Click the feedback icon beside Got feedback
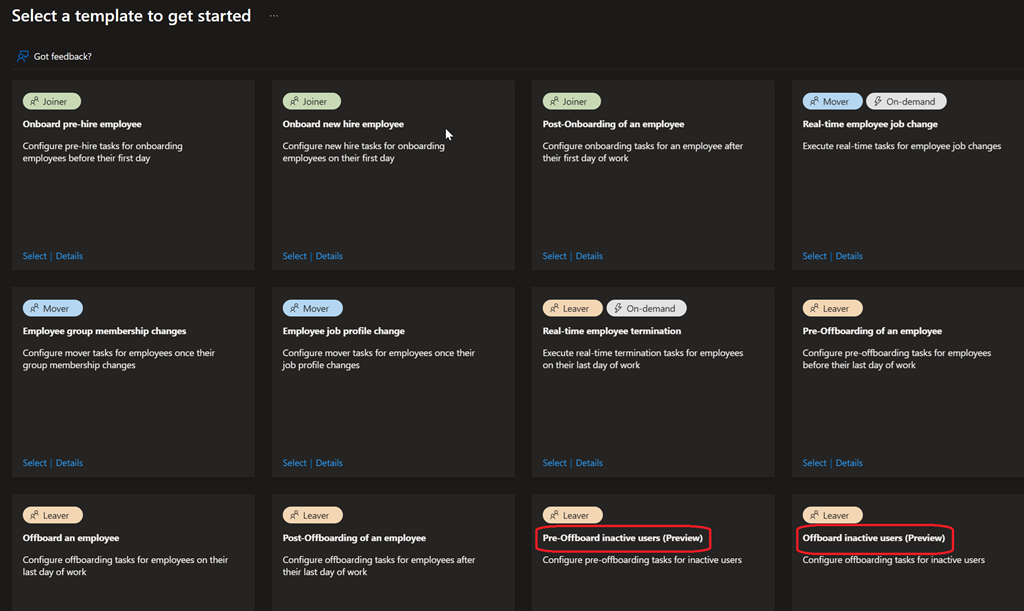1024x611 pixels. pyautogui.click(x=21, y=56)
